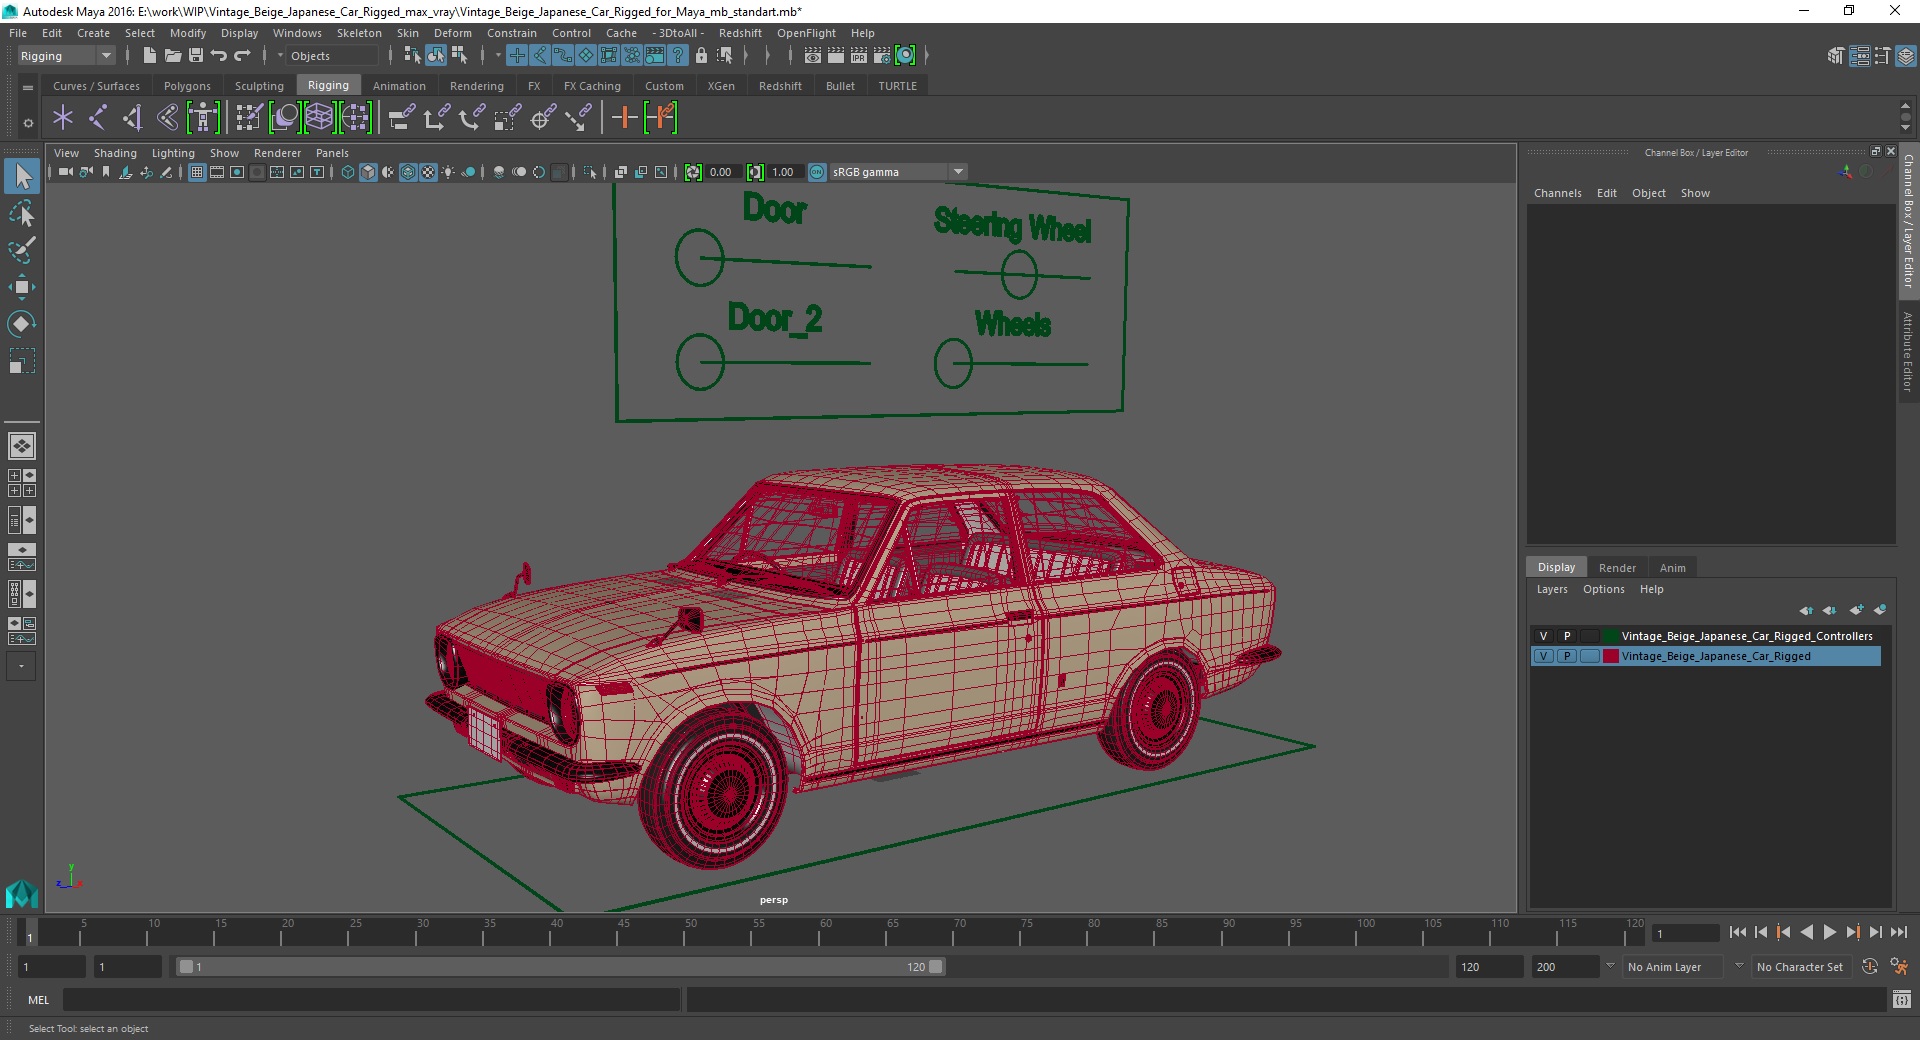Click the current frame field

pyautogui.click(x=1685, y=933)
